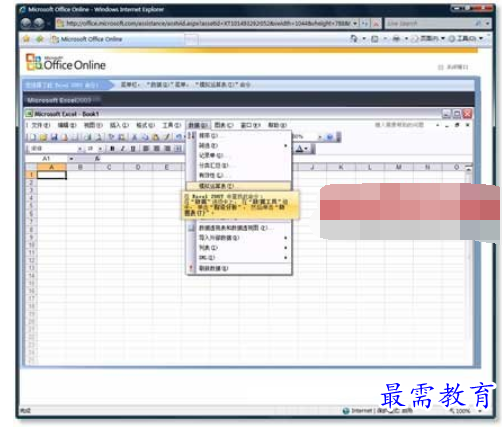This screenshot has width=502, height=427.
Task: Click the Paste icon in Excel toolbar
Action: click(x=156, y=137)
